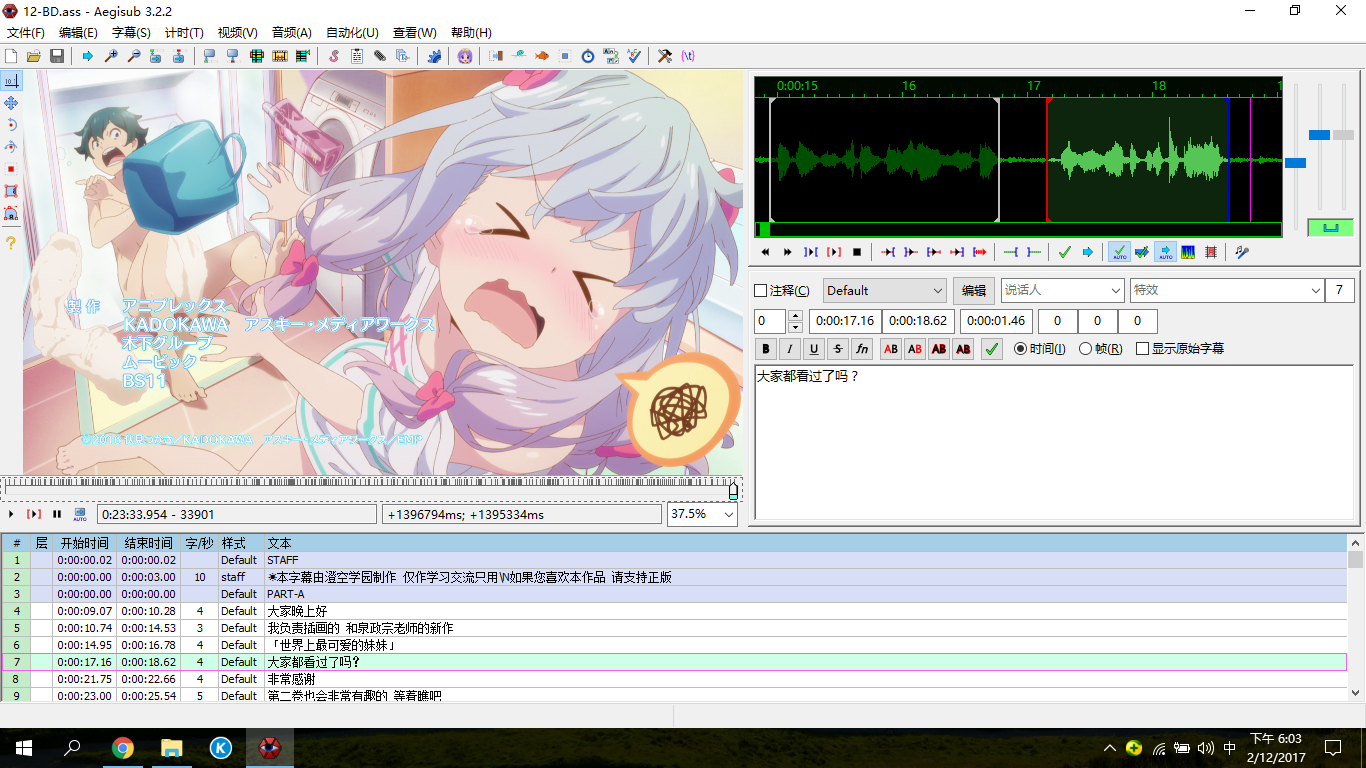Commit audio changes with green checkmark

click(1064, 252)
